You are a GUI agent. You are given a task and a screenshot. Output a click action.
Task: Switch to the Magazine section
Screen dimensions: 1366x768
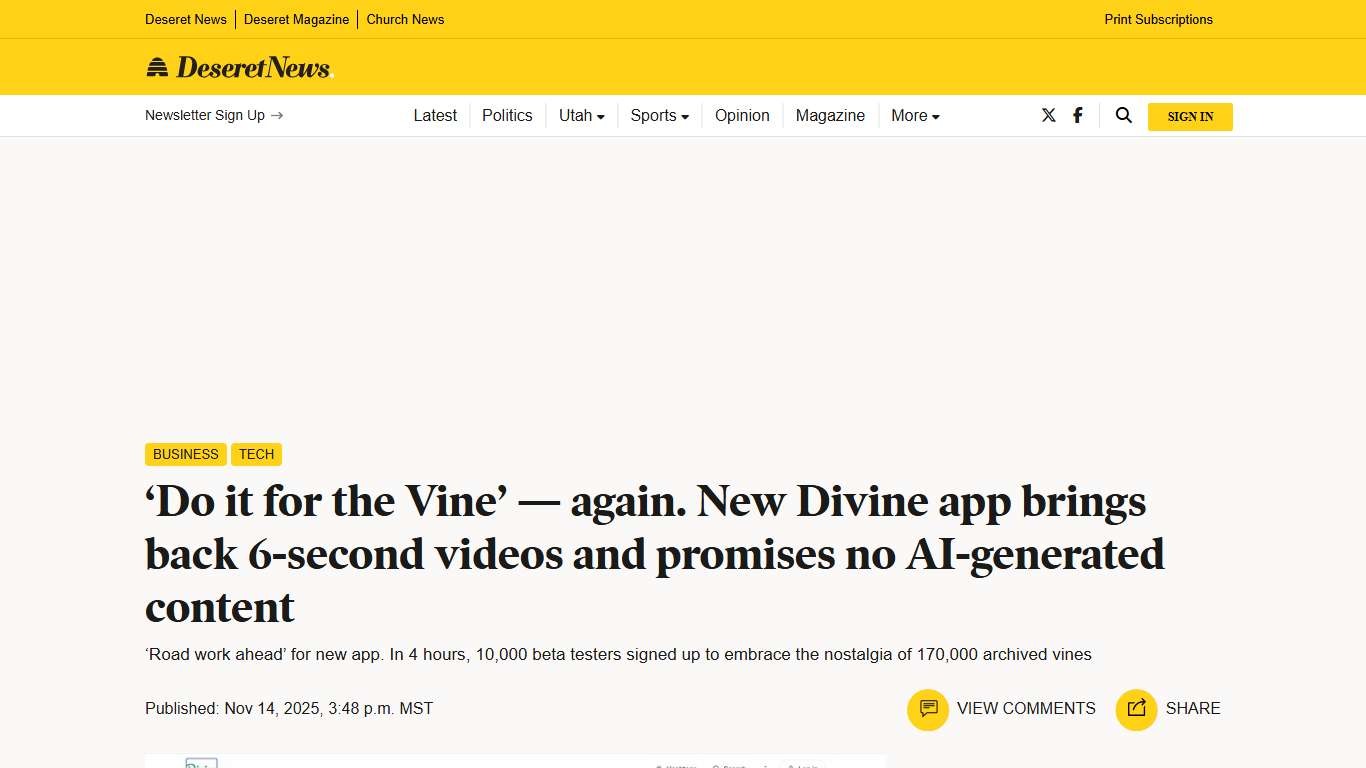pos(830,115)
